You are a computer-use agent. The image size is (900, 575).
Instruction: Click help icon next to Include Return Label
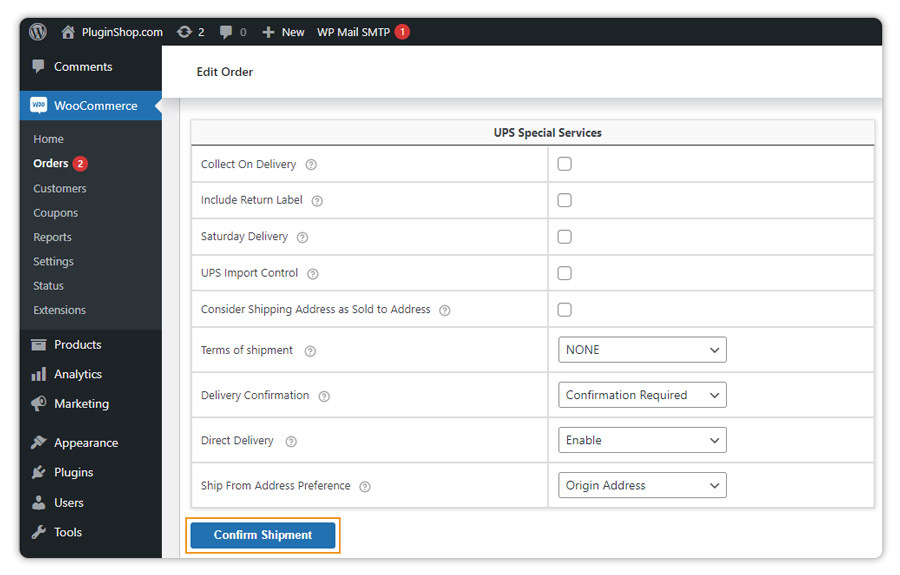pos(317,201)
